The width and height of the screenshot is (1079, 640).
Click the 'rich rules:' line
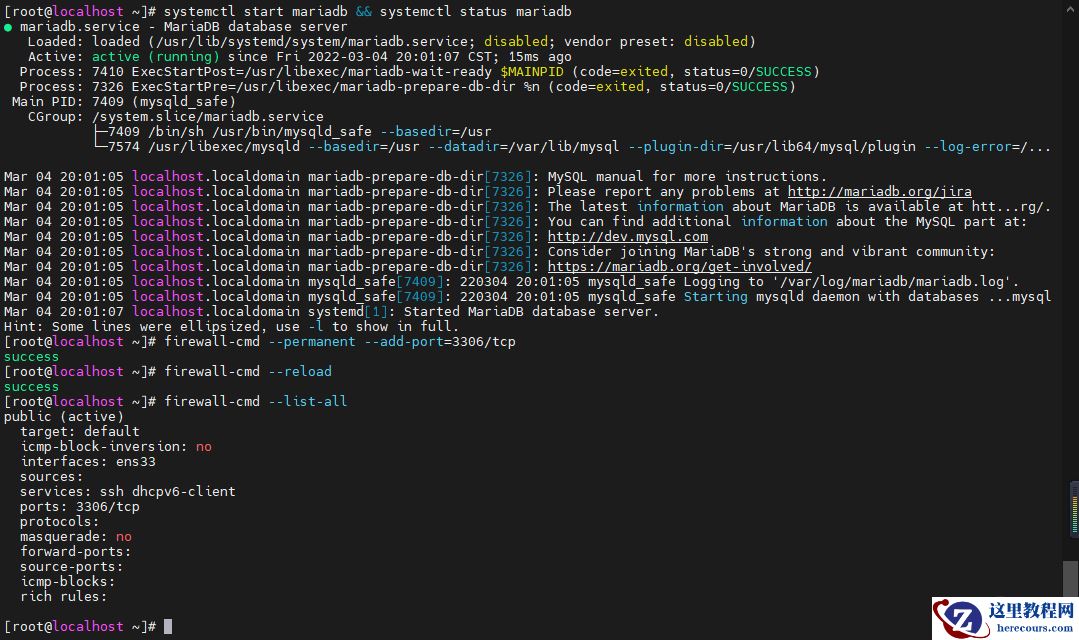tap(64, 597)
